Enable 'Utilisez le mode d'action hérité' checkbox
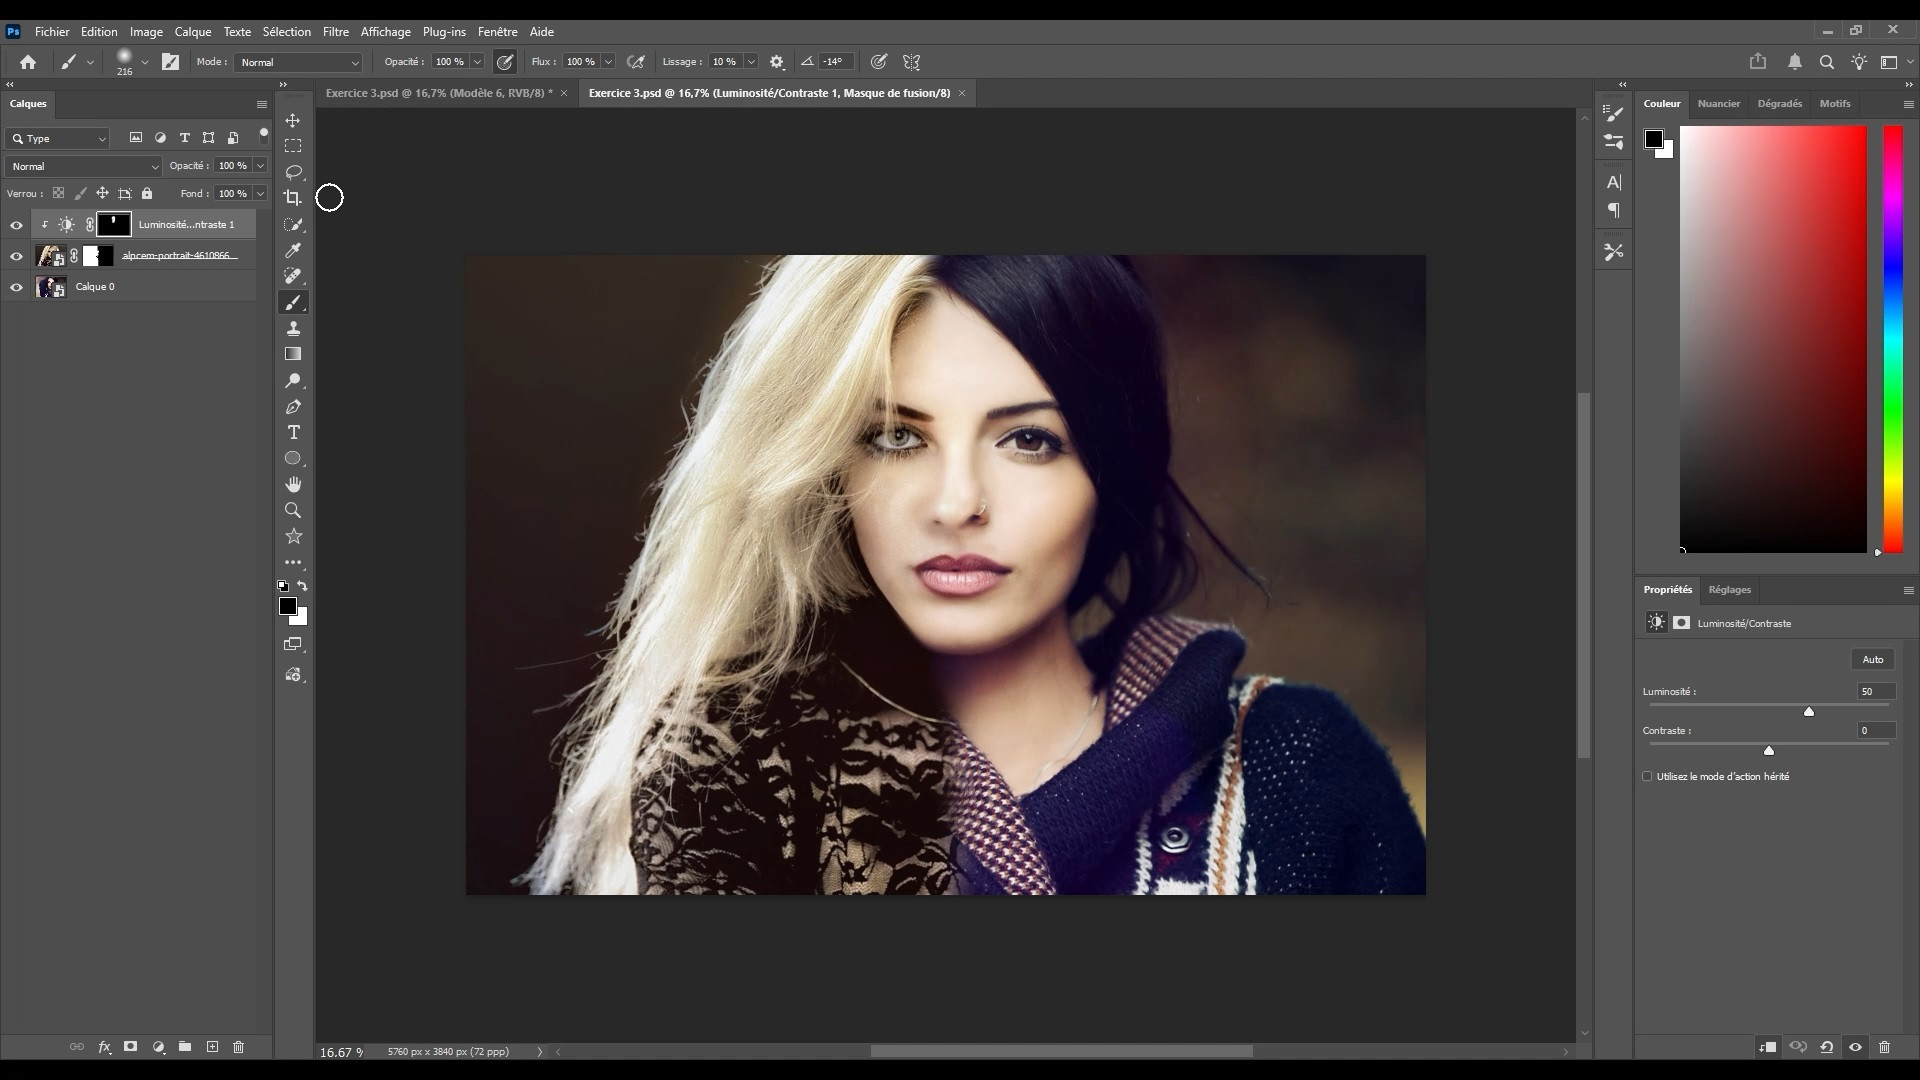The image size is (1920, 1080). pyautogui.click(x=1647, y=776)
